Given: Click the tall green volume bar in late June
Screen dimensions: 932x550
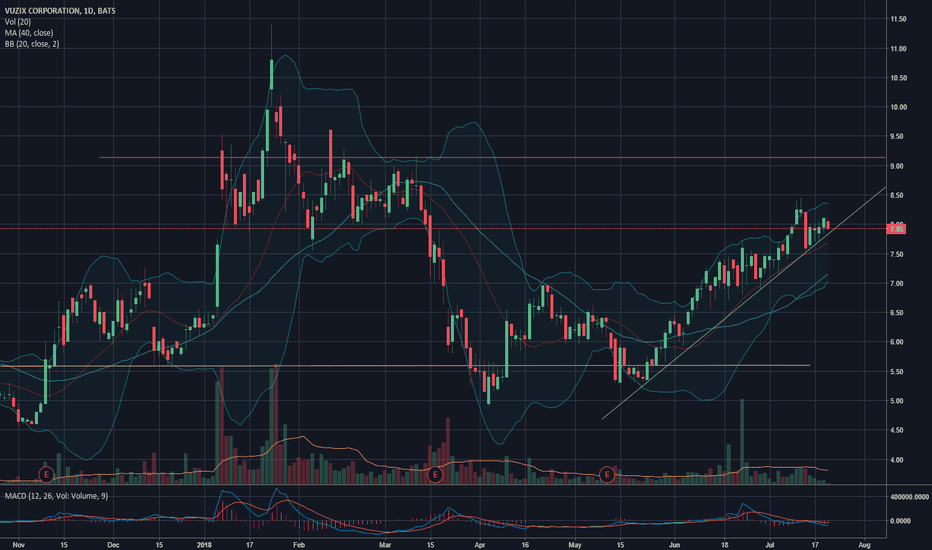Looking at the screenshot, I should tap(742, 441).
